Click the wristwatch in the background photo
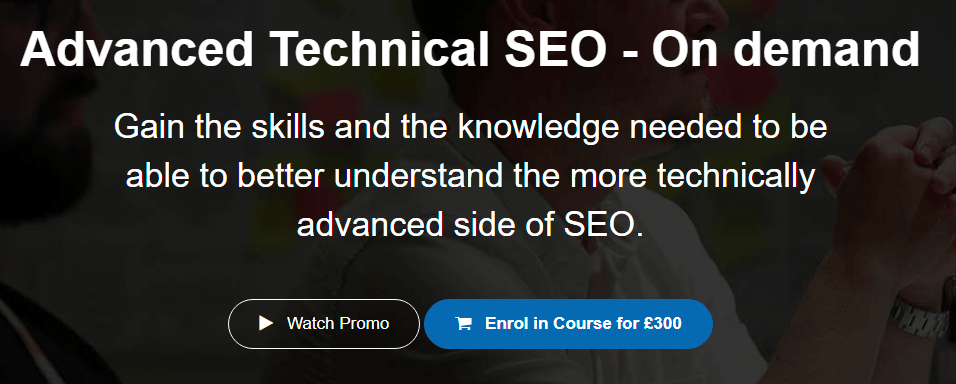The image size is (956, 384). 921,318
